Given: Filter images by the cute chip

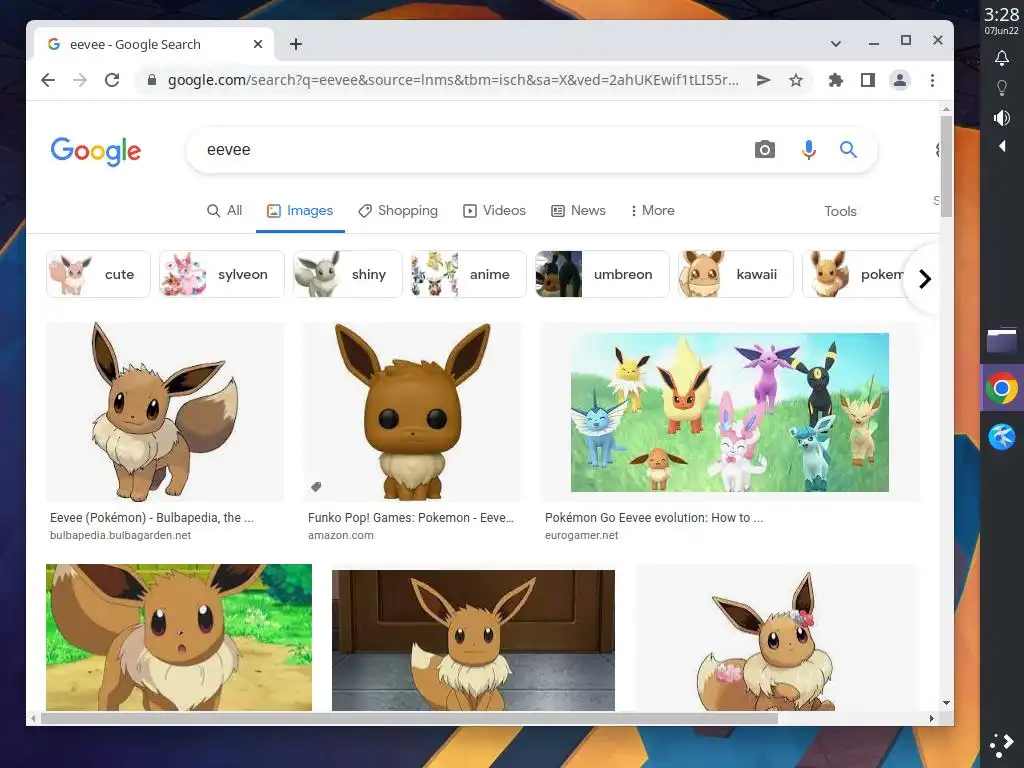Looking at the screenshot, I should (99, 274).
